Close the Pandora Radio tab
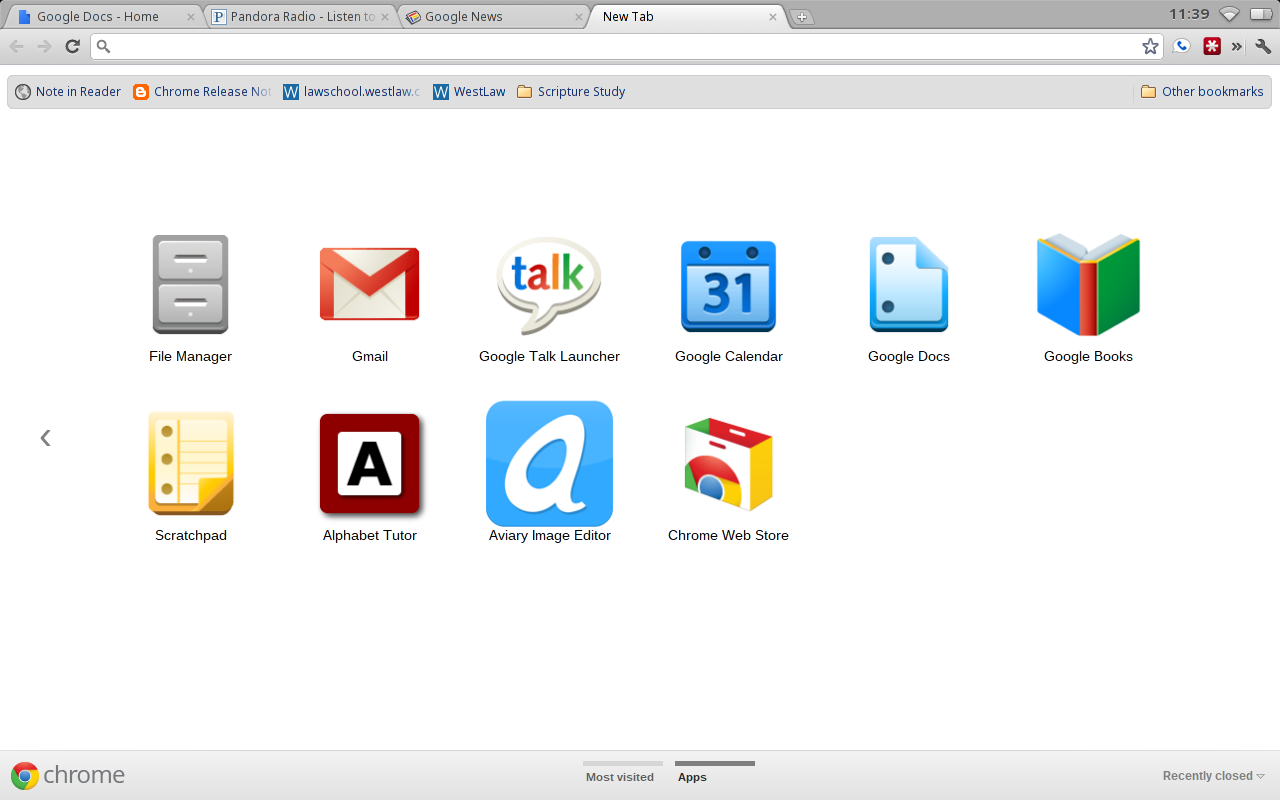 point(384,17)
